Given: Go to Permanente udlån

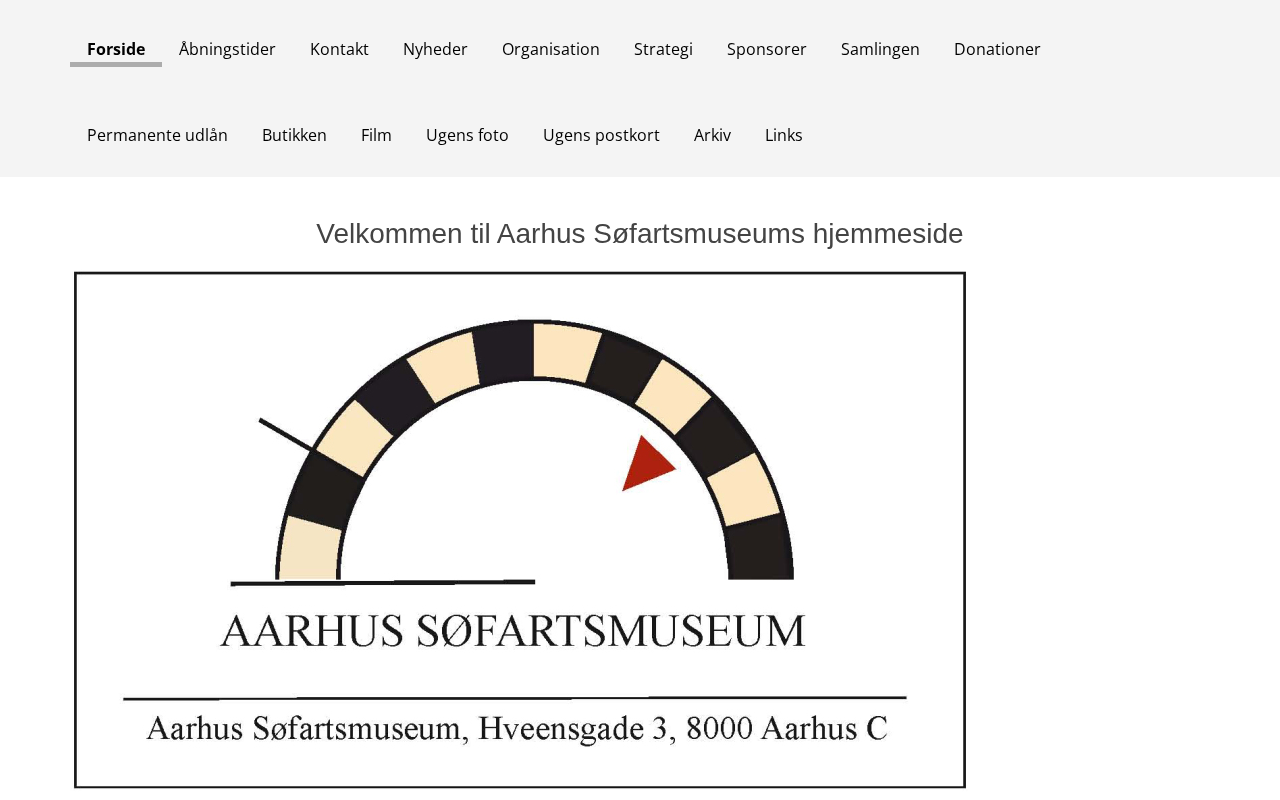Looking at the screenshot, I should tap(157, 135).
